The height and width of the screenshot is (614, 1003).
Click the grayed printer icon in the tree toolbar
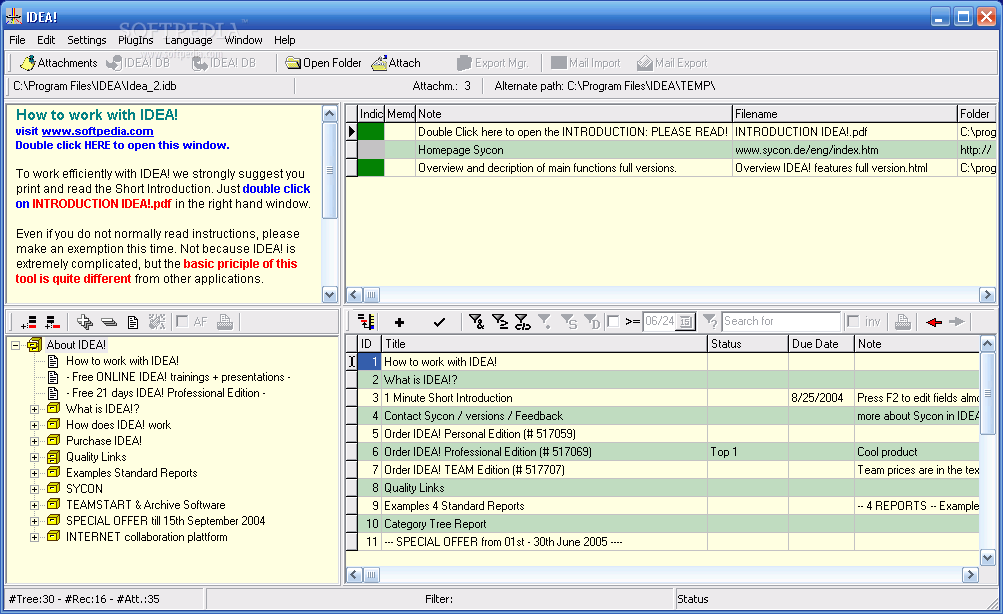tap(225, 322)
